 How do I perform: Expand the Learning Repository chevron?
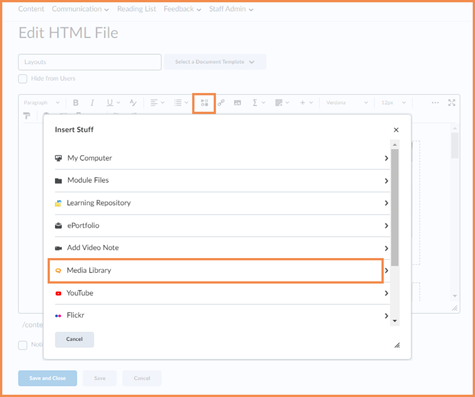(x=386, y=203)
